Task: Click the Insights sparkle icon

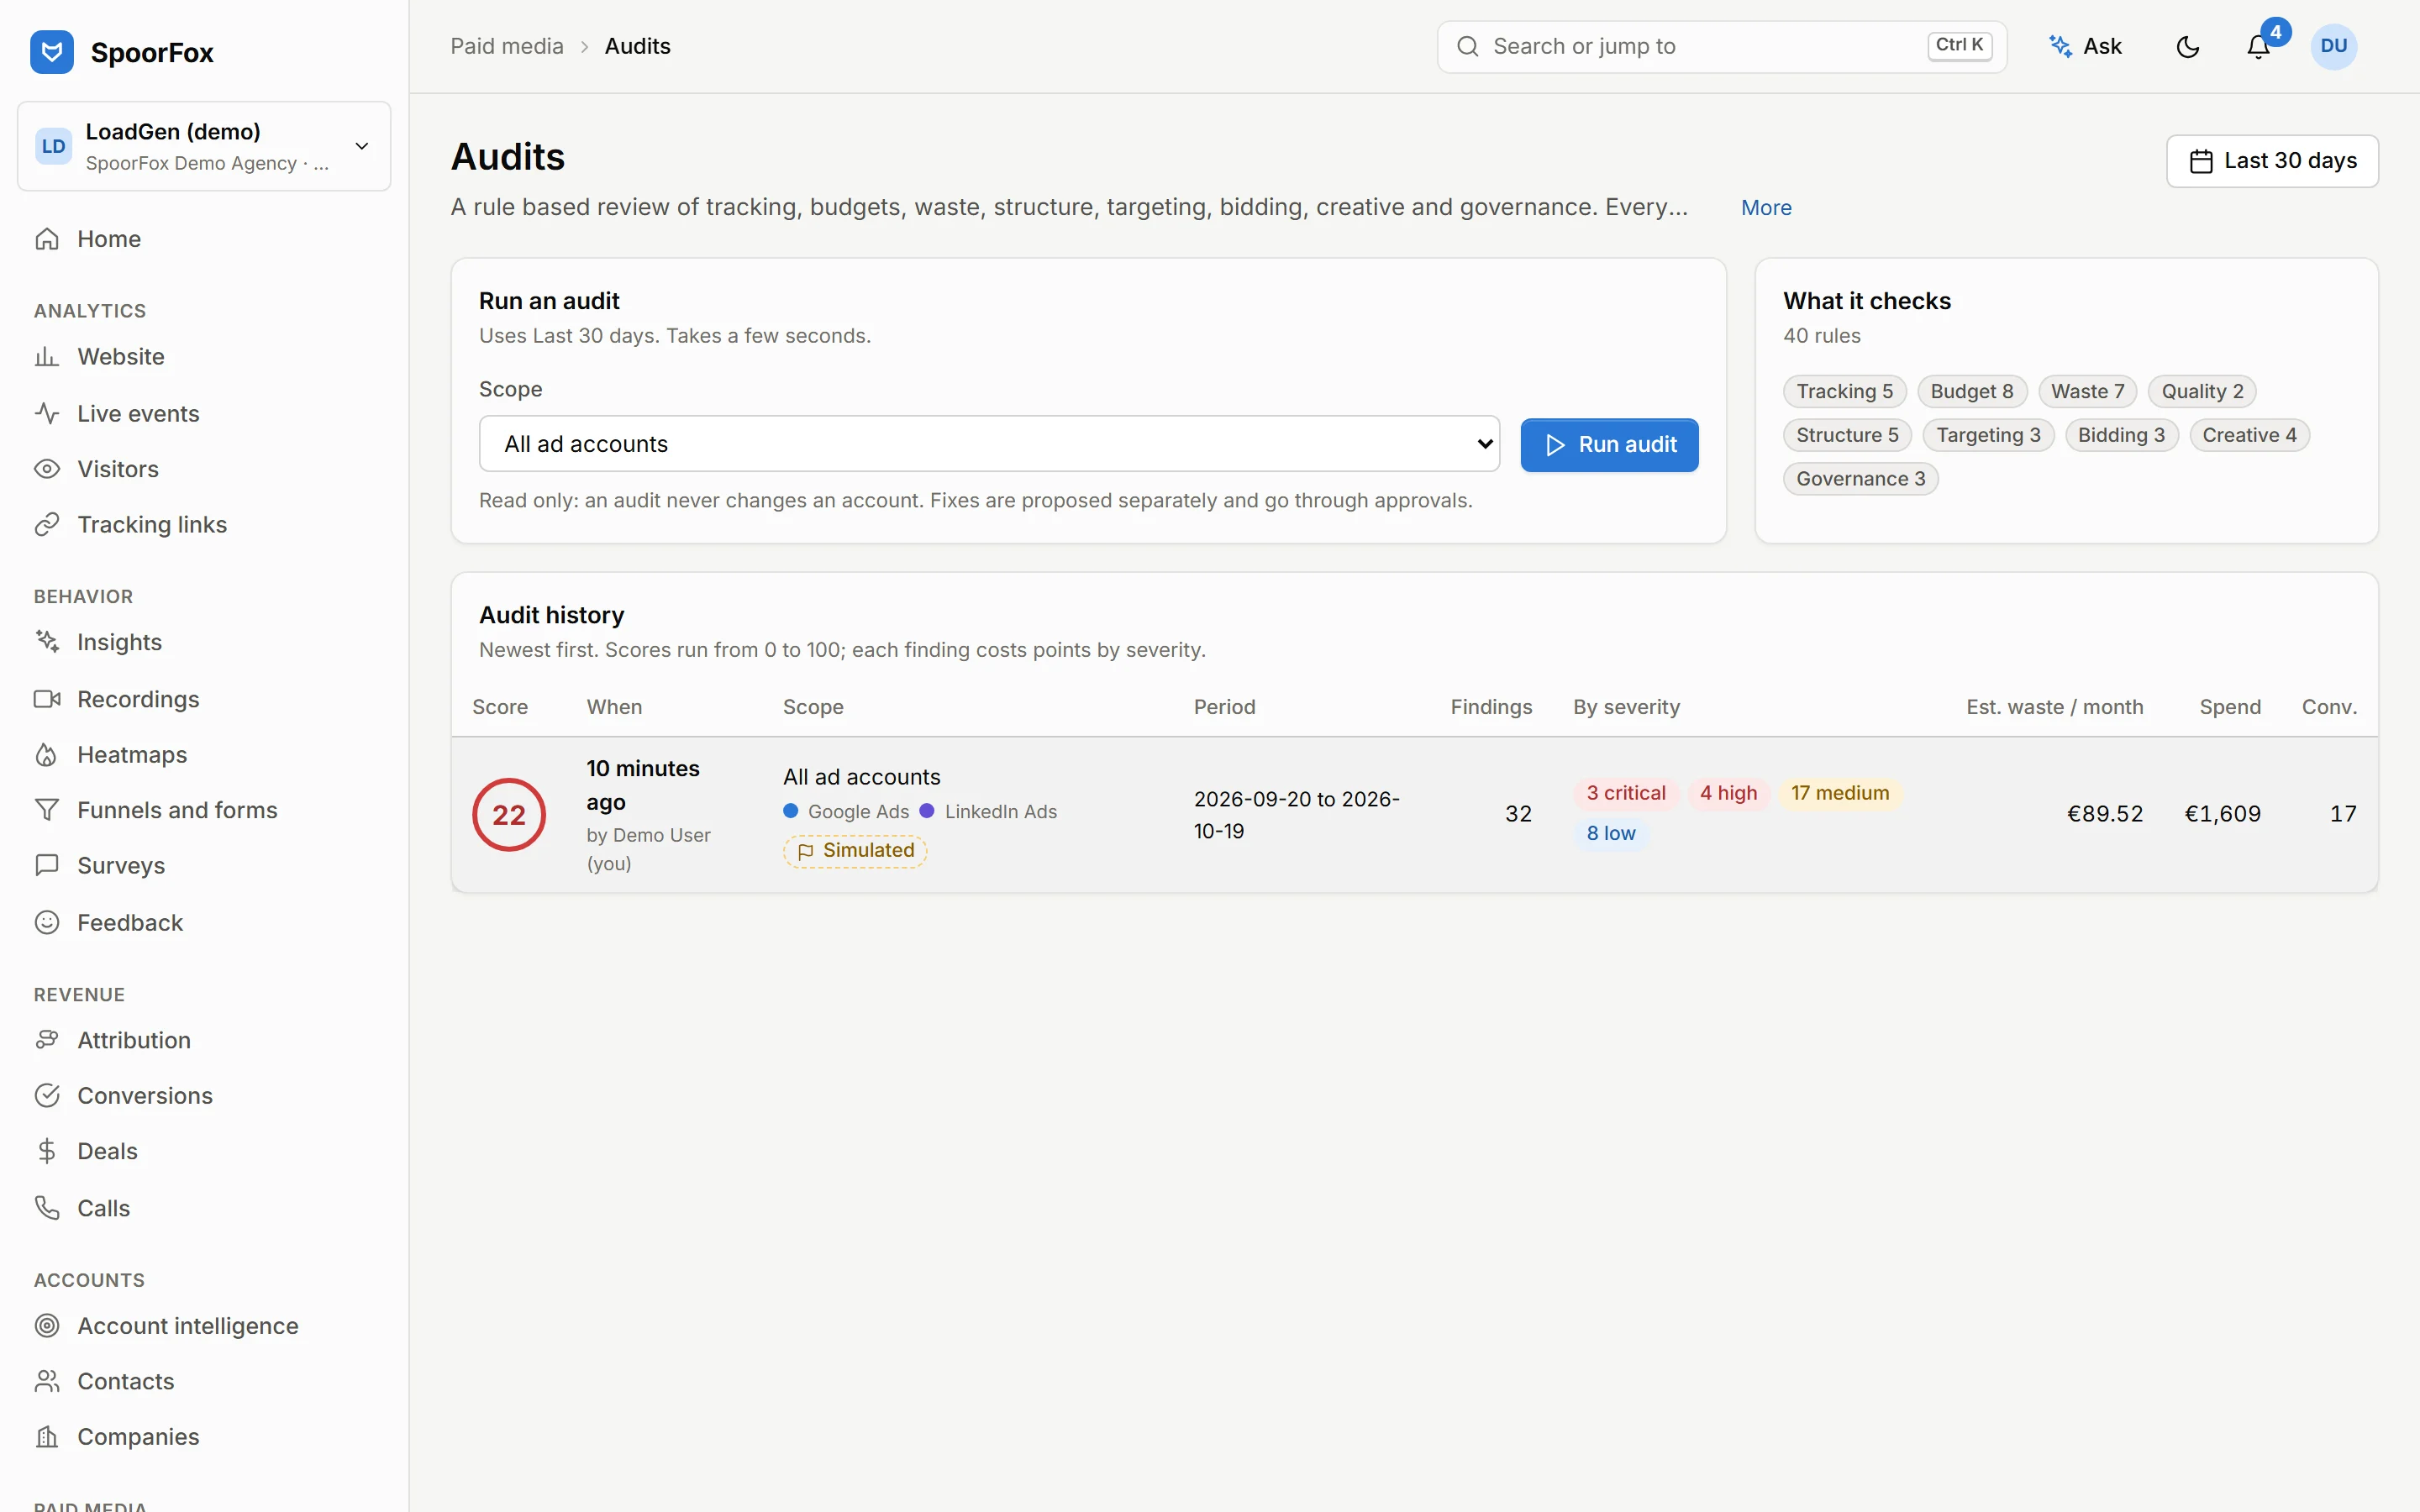Action: pyautogui.click(x=47, y=642)
